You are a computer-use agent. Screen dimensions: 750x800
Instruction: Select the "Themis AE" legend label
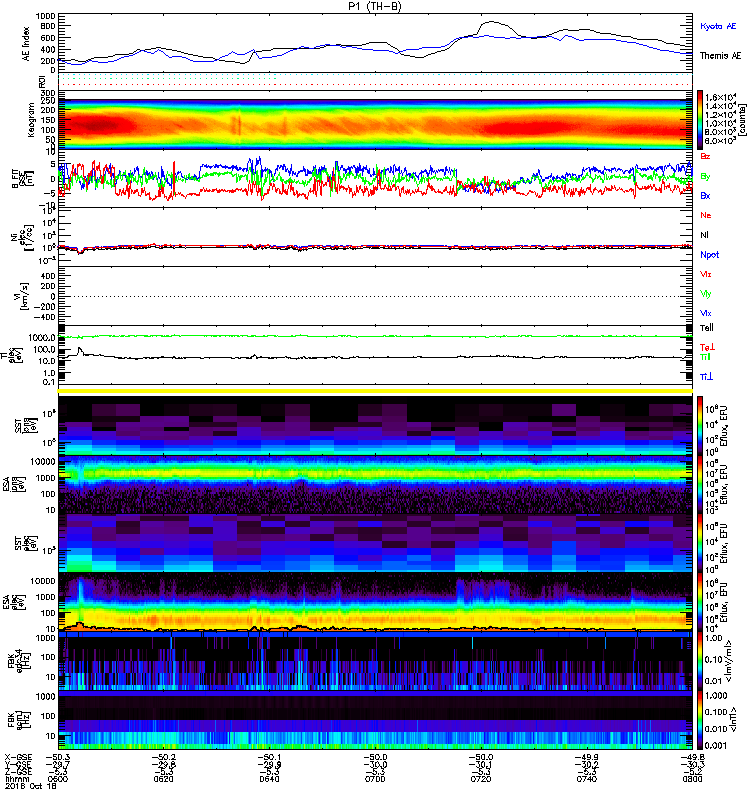coord(720,56)
